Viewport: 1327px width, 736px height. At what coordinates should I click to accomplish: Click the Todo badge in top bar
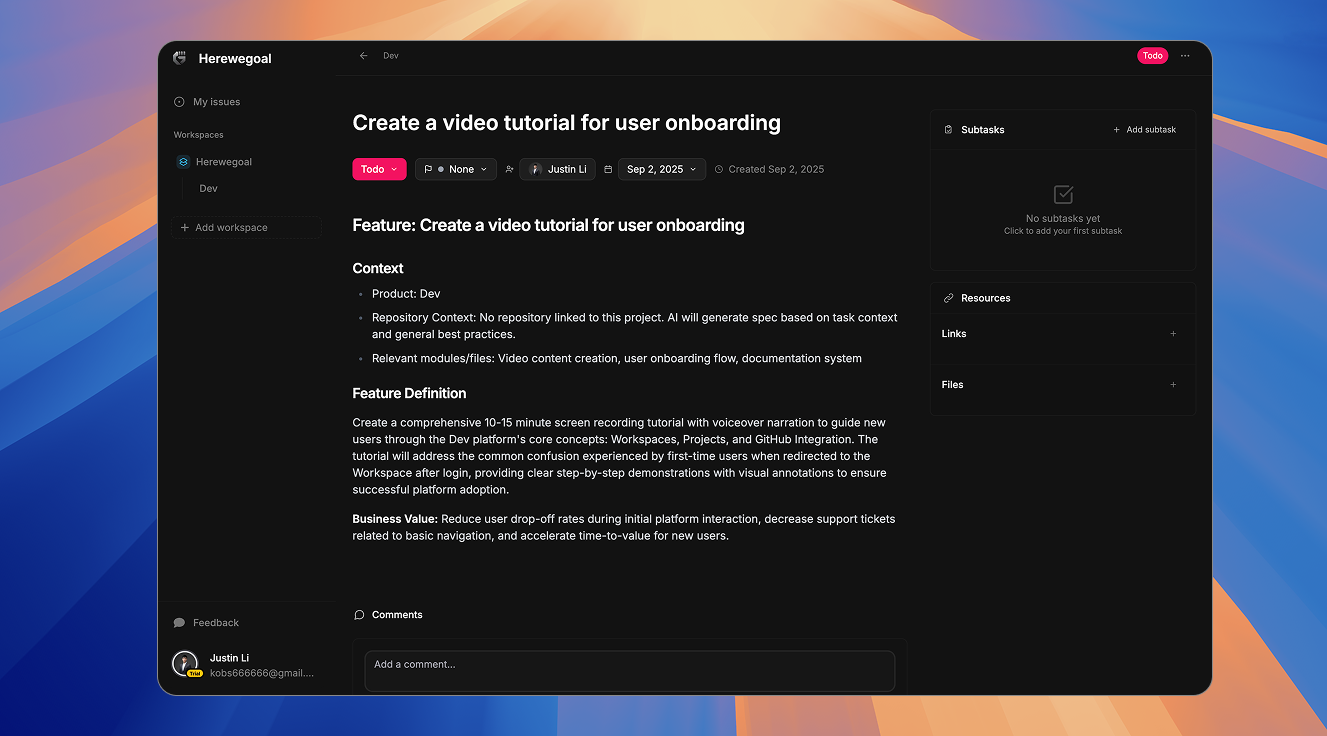(x=1152, y=56)
